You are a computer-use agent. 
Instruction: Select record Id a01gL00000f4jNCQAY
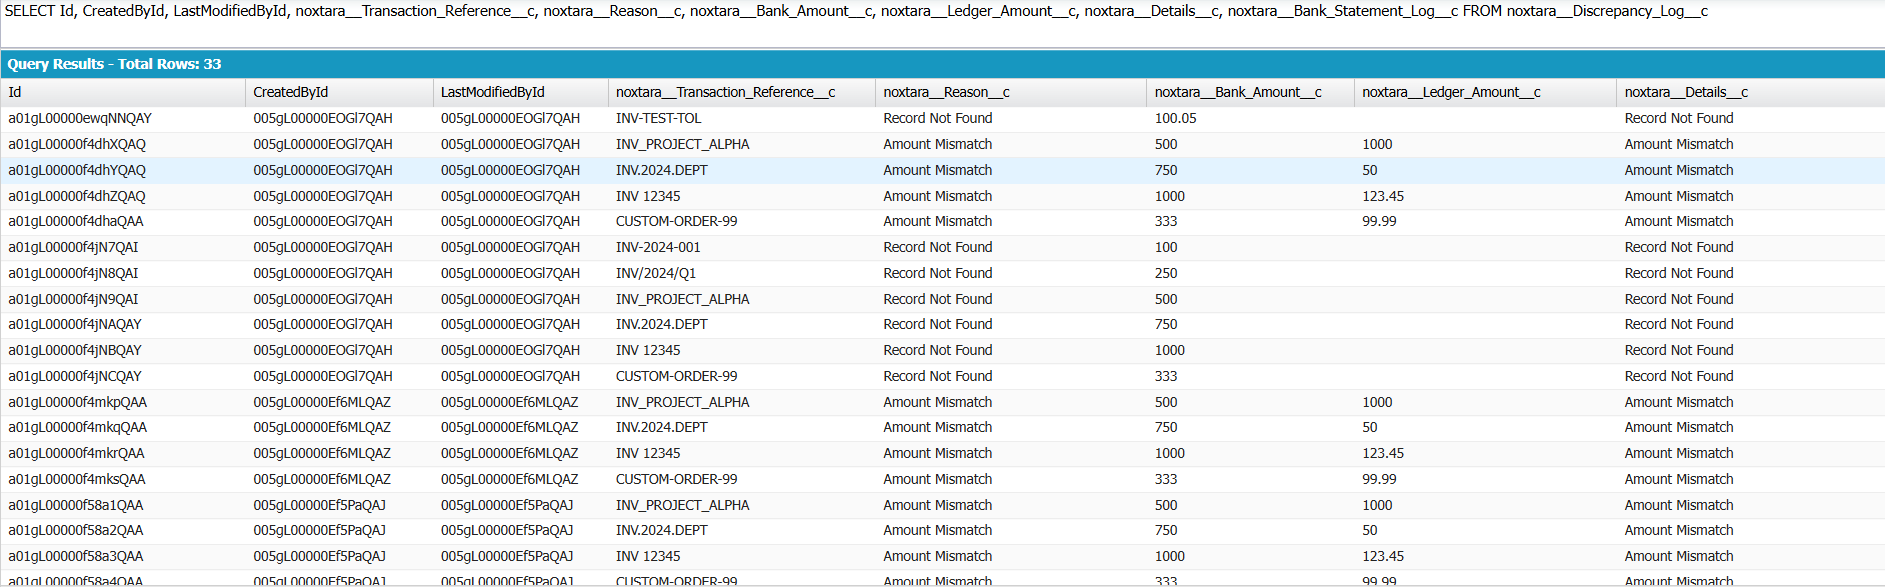point(75,376)
